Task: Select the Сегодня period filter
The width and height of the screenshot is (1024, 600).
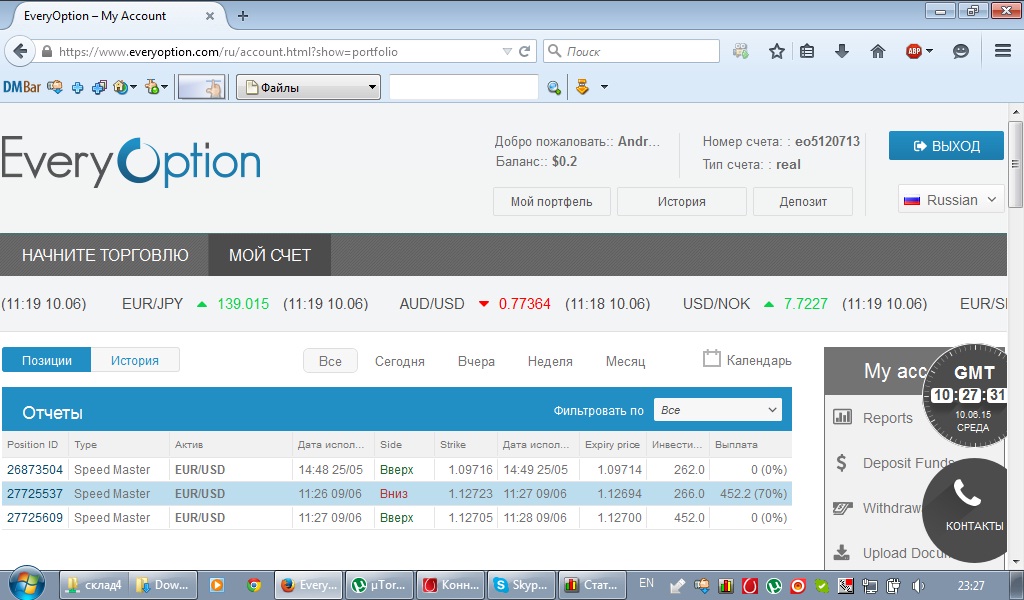Action: point(399,361)
